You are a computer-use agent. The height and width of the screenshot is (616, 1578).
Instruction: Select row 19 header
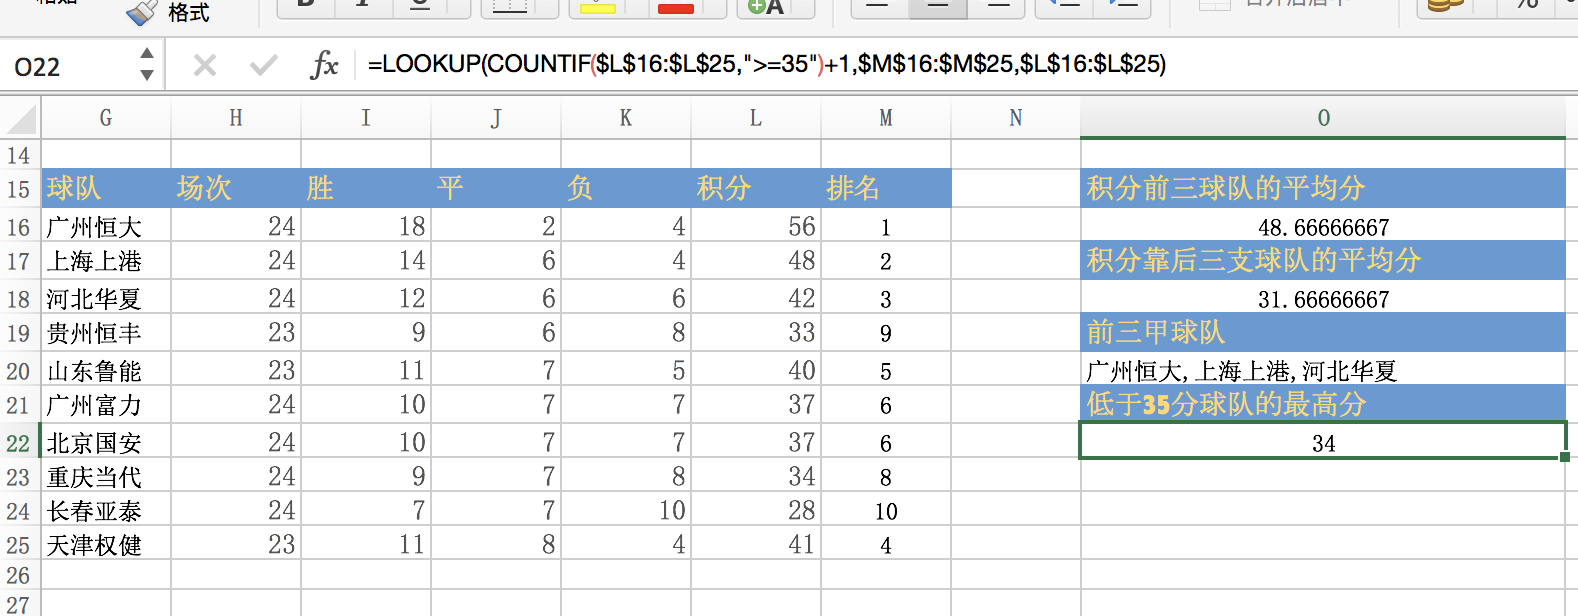click(x=19, y=333)
